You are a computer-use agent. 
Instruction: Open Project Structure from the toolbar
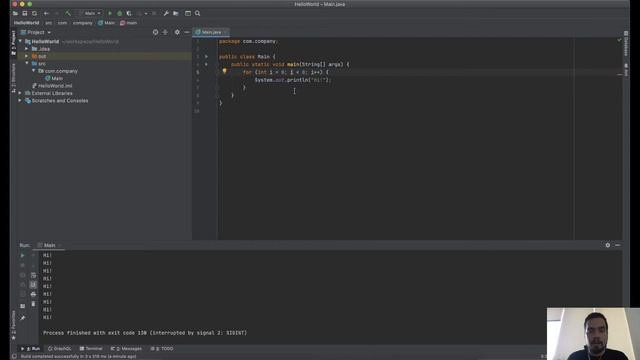(x=176, y=13)
